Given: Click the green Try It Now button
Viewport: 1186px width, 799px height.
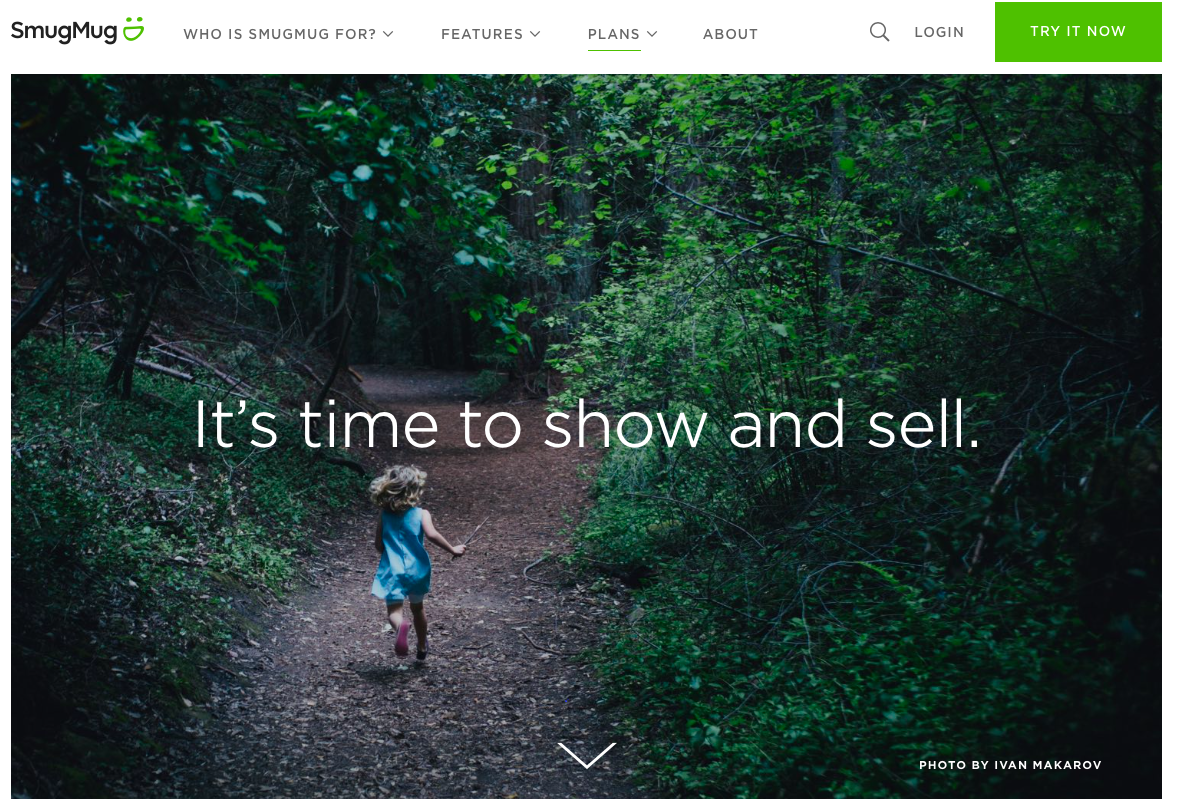Looking at the screenshot, I should point(1078,32).
